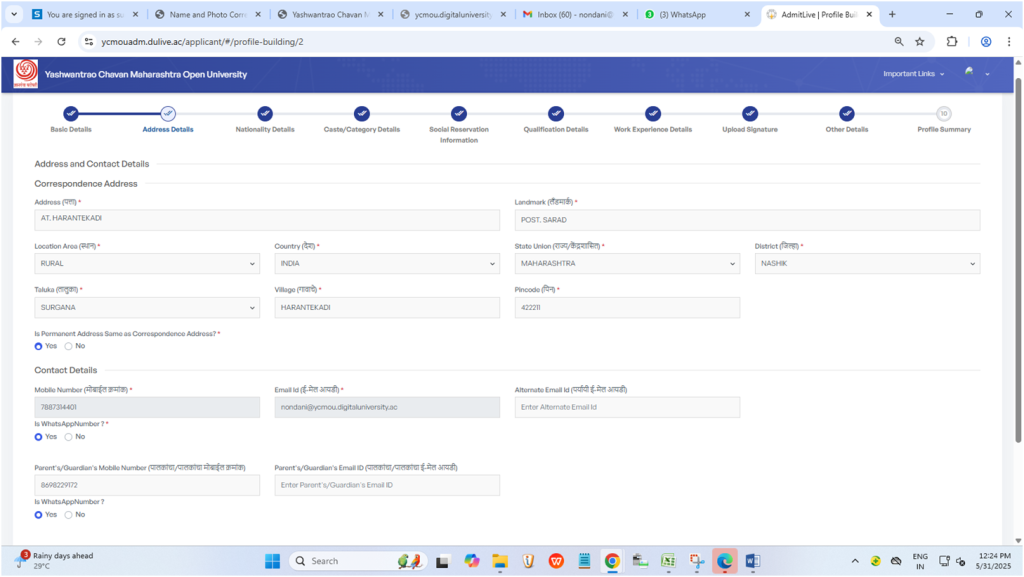Click the Basic Details step icon
Image resolution: width=1024 pixels, height=577 pixels.
point(71,114)
